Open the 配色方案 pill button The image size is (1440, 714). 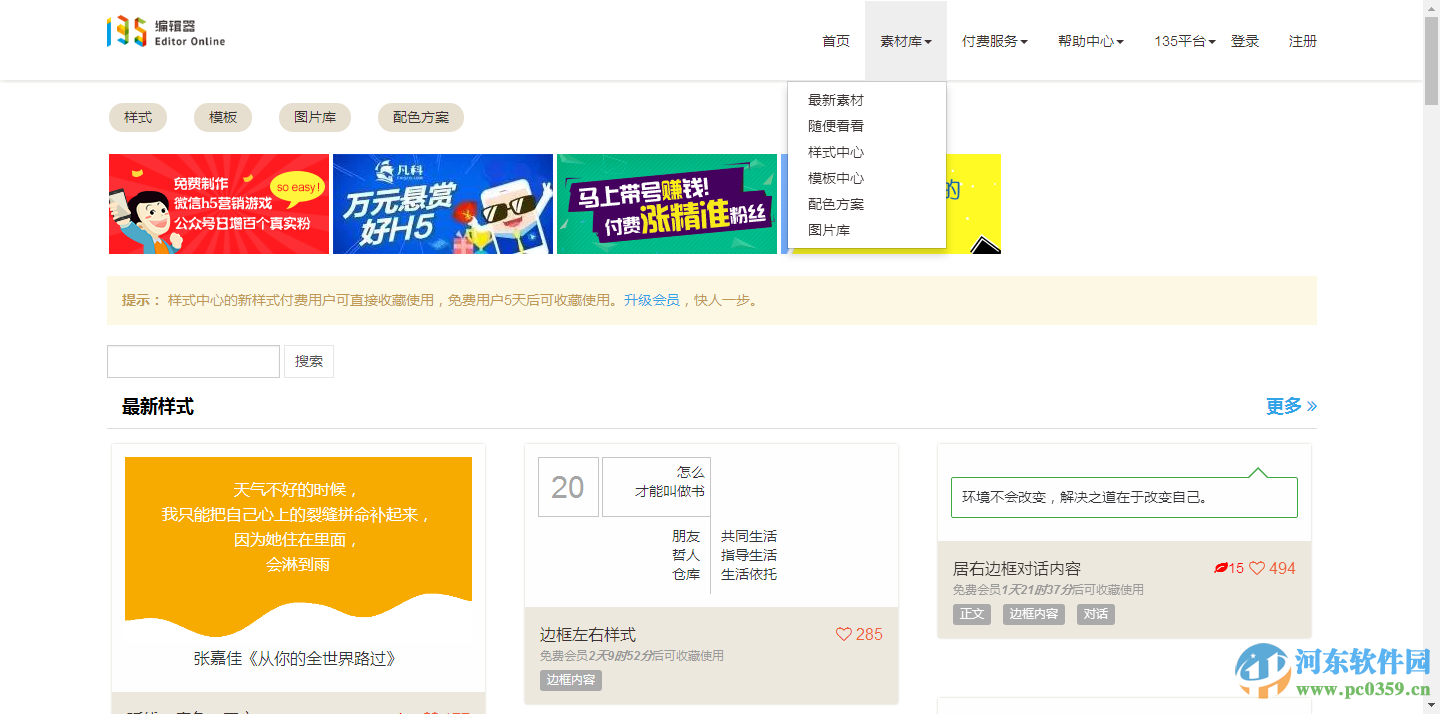click(x=421, y=117)
